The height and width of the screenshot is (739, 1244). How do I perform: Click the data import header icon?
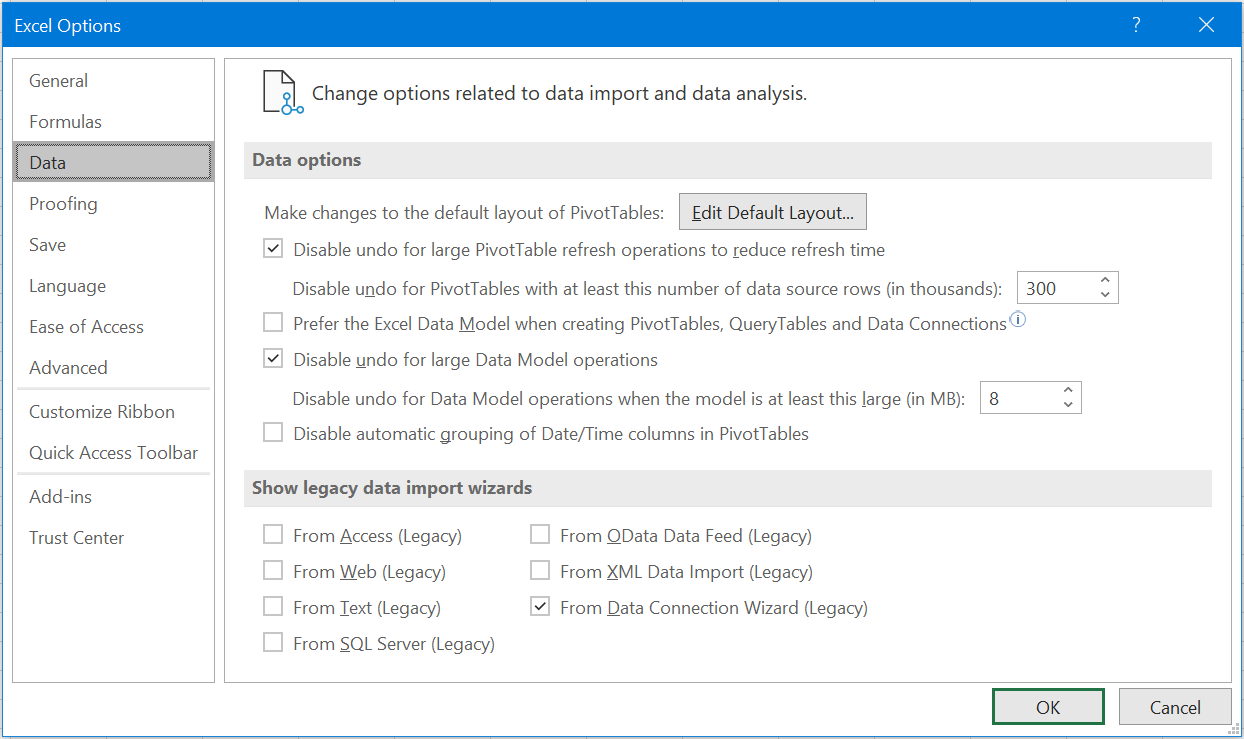click(283, 92)
